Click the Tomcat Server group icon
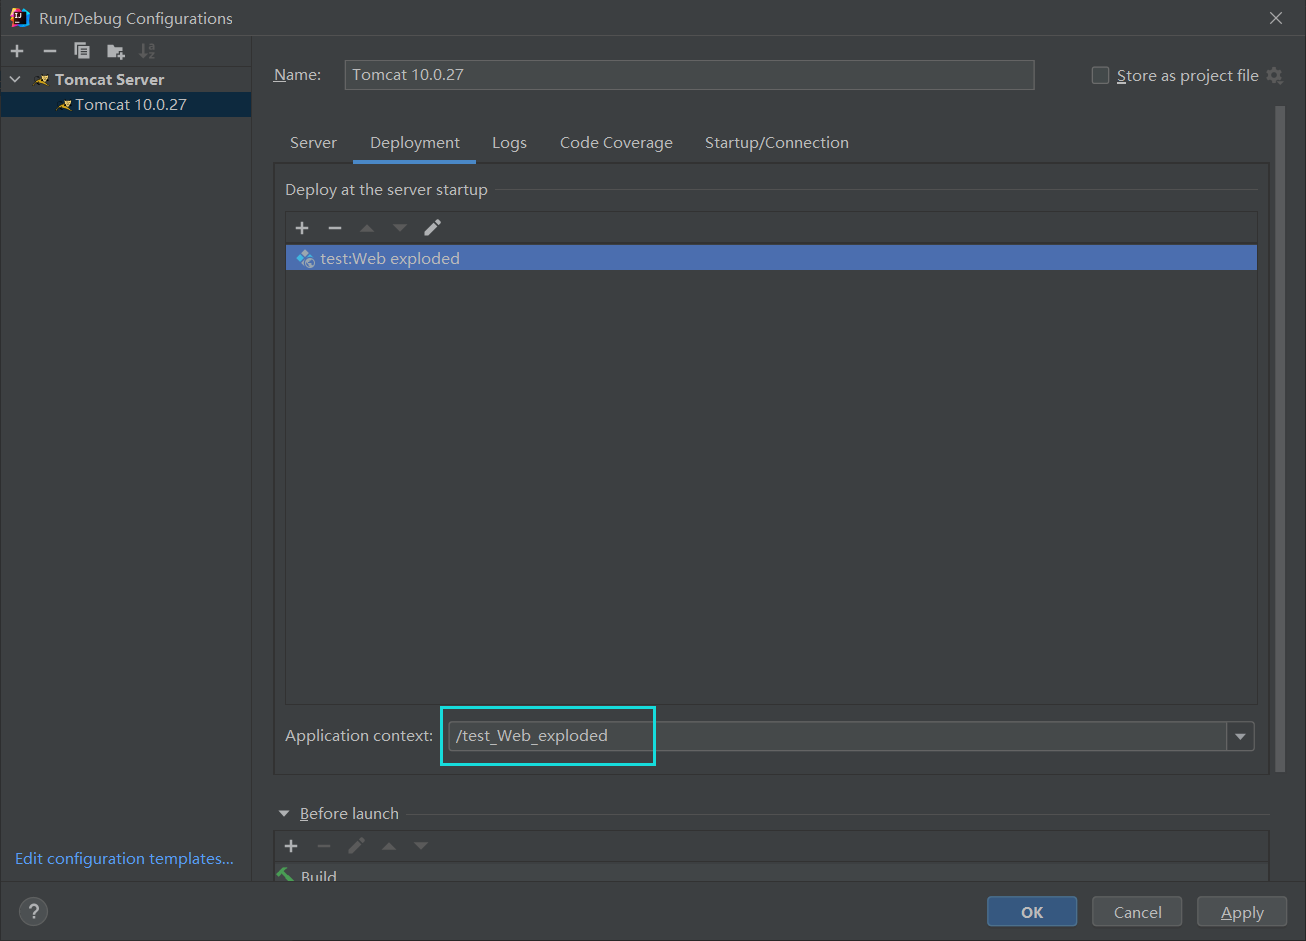This screenshot has width=1306, height=941. 42,80
